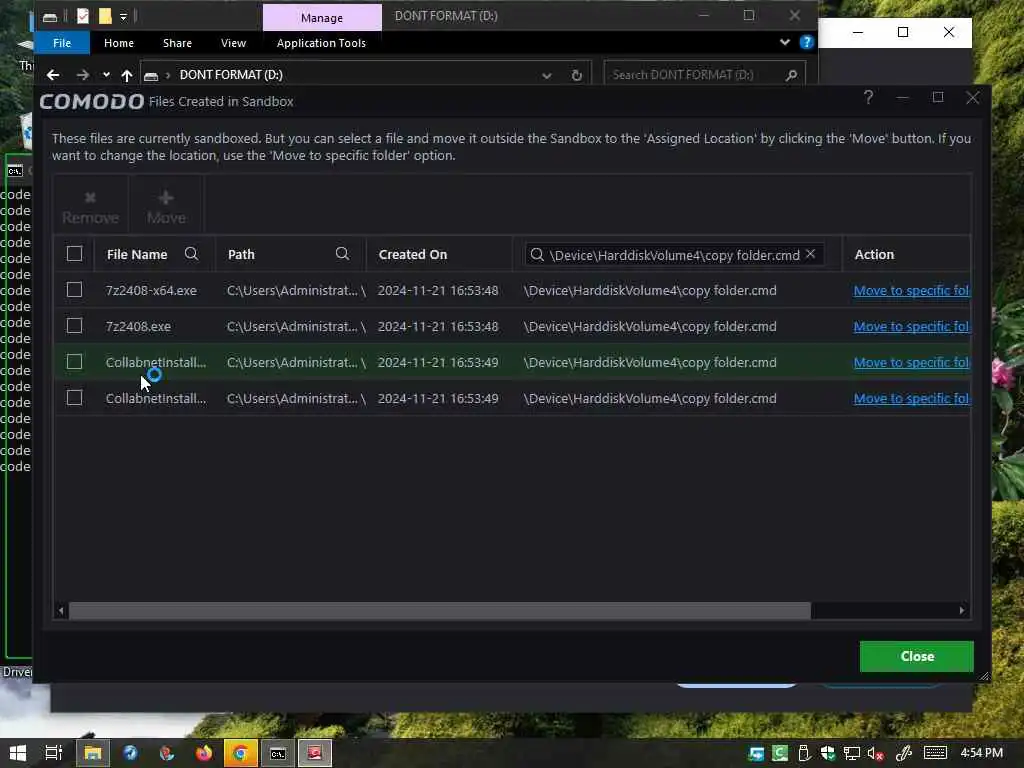This screenshot has width=1024, height=768.
Task: Open Comodo help question mark
Action: coord(868,98)
